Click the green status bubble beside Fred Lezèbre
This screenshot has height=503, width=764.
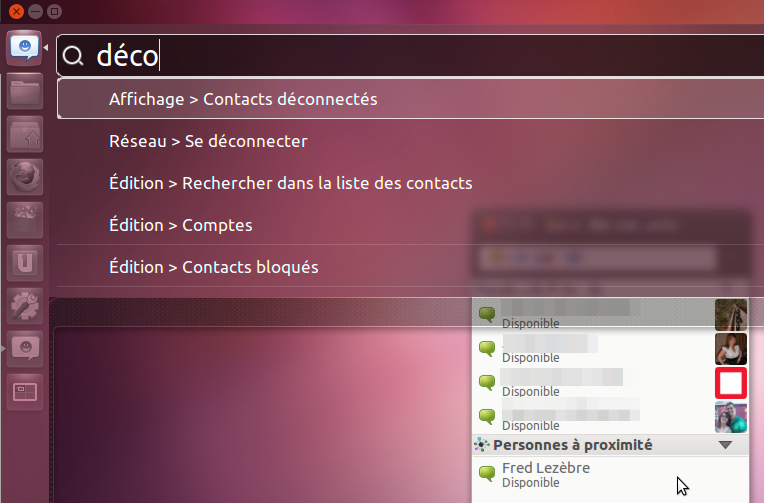click(x=487, y=474)
